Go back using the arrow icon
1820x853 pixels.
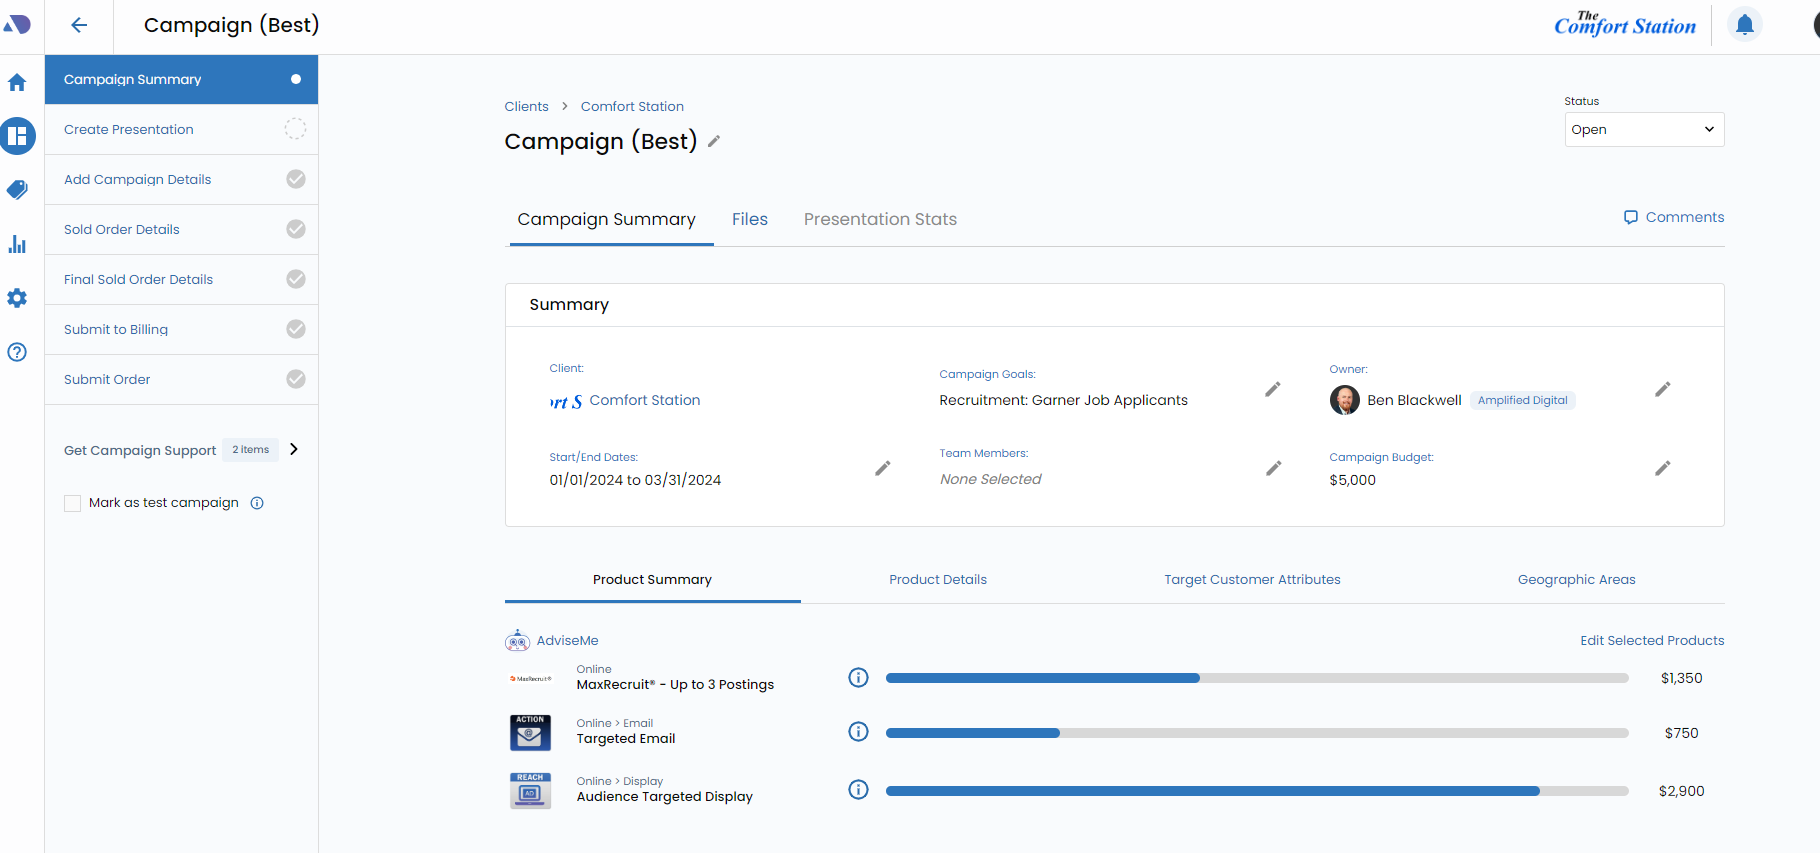click(x=79, y=25)
